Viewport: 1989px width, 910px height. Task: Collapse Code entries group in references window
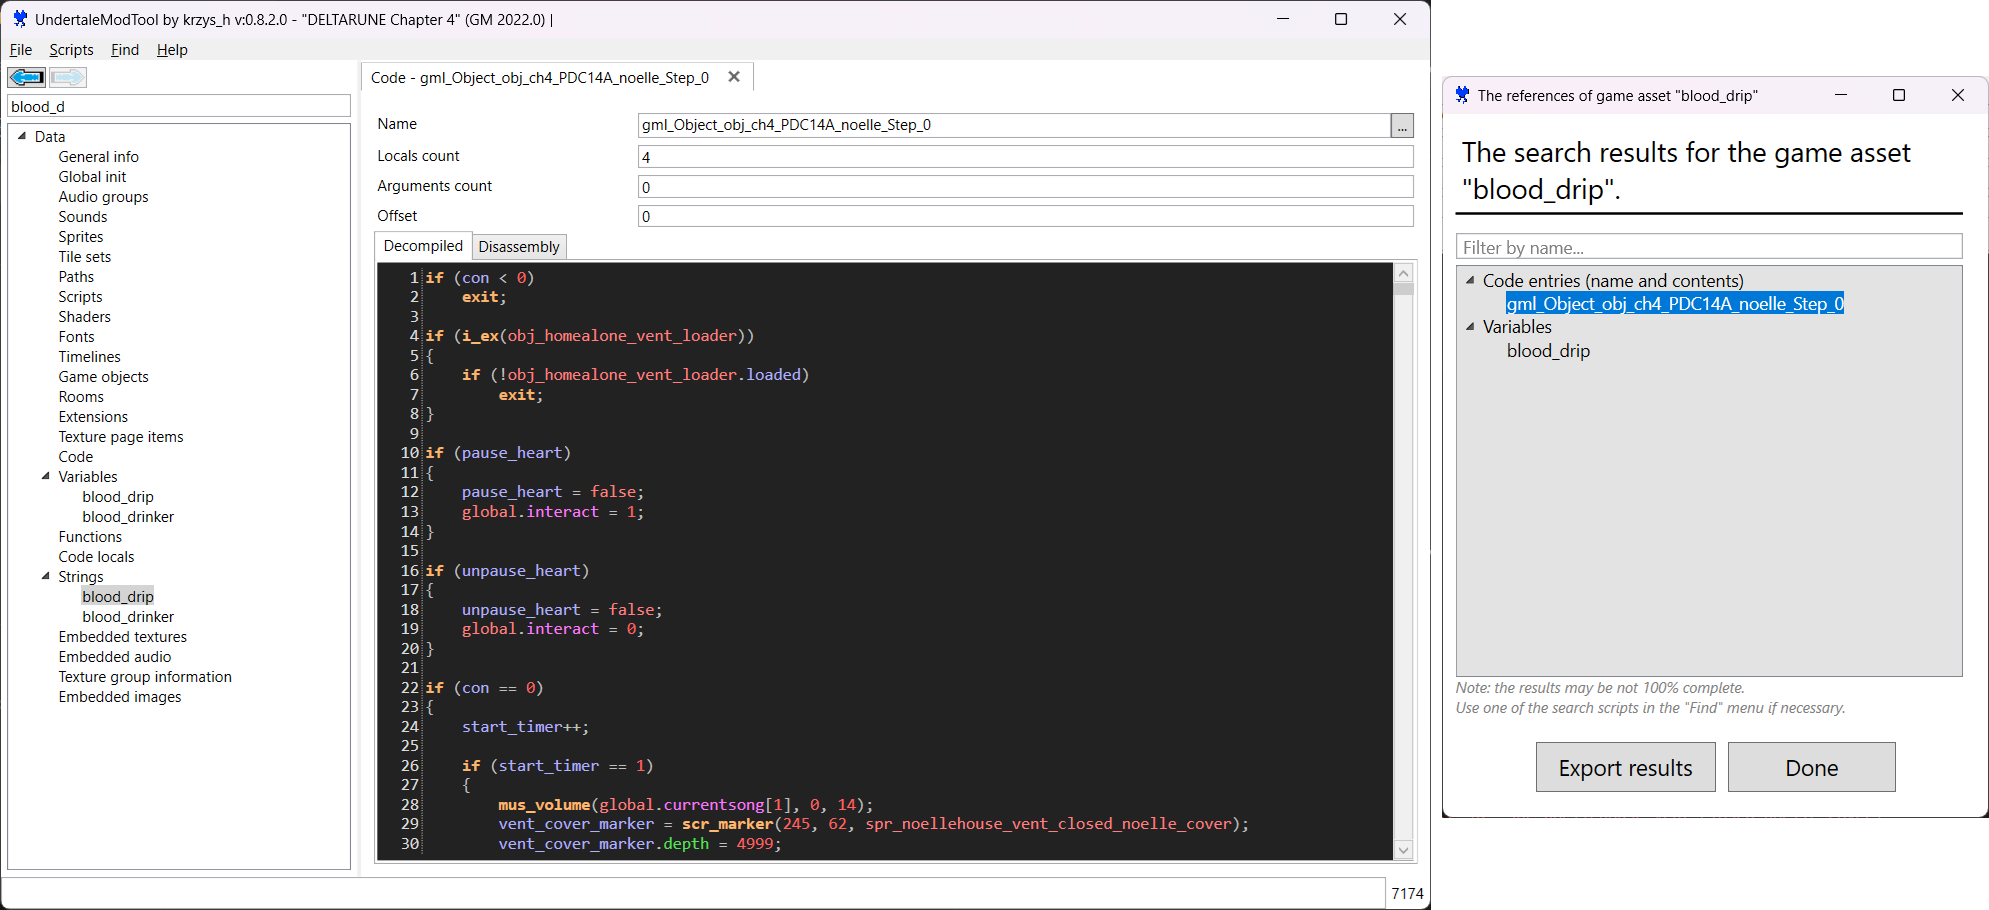coord(1470,281)
